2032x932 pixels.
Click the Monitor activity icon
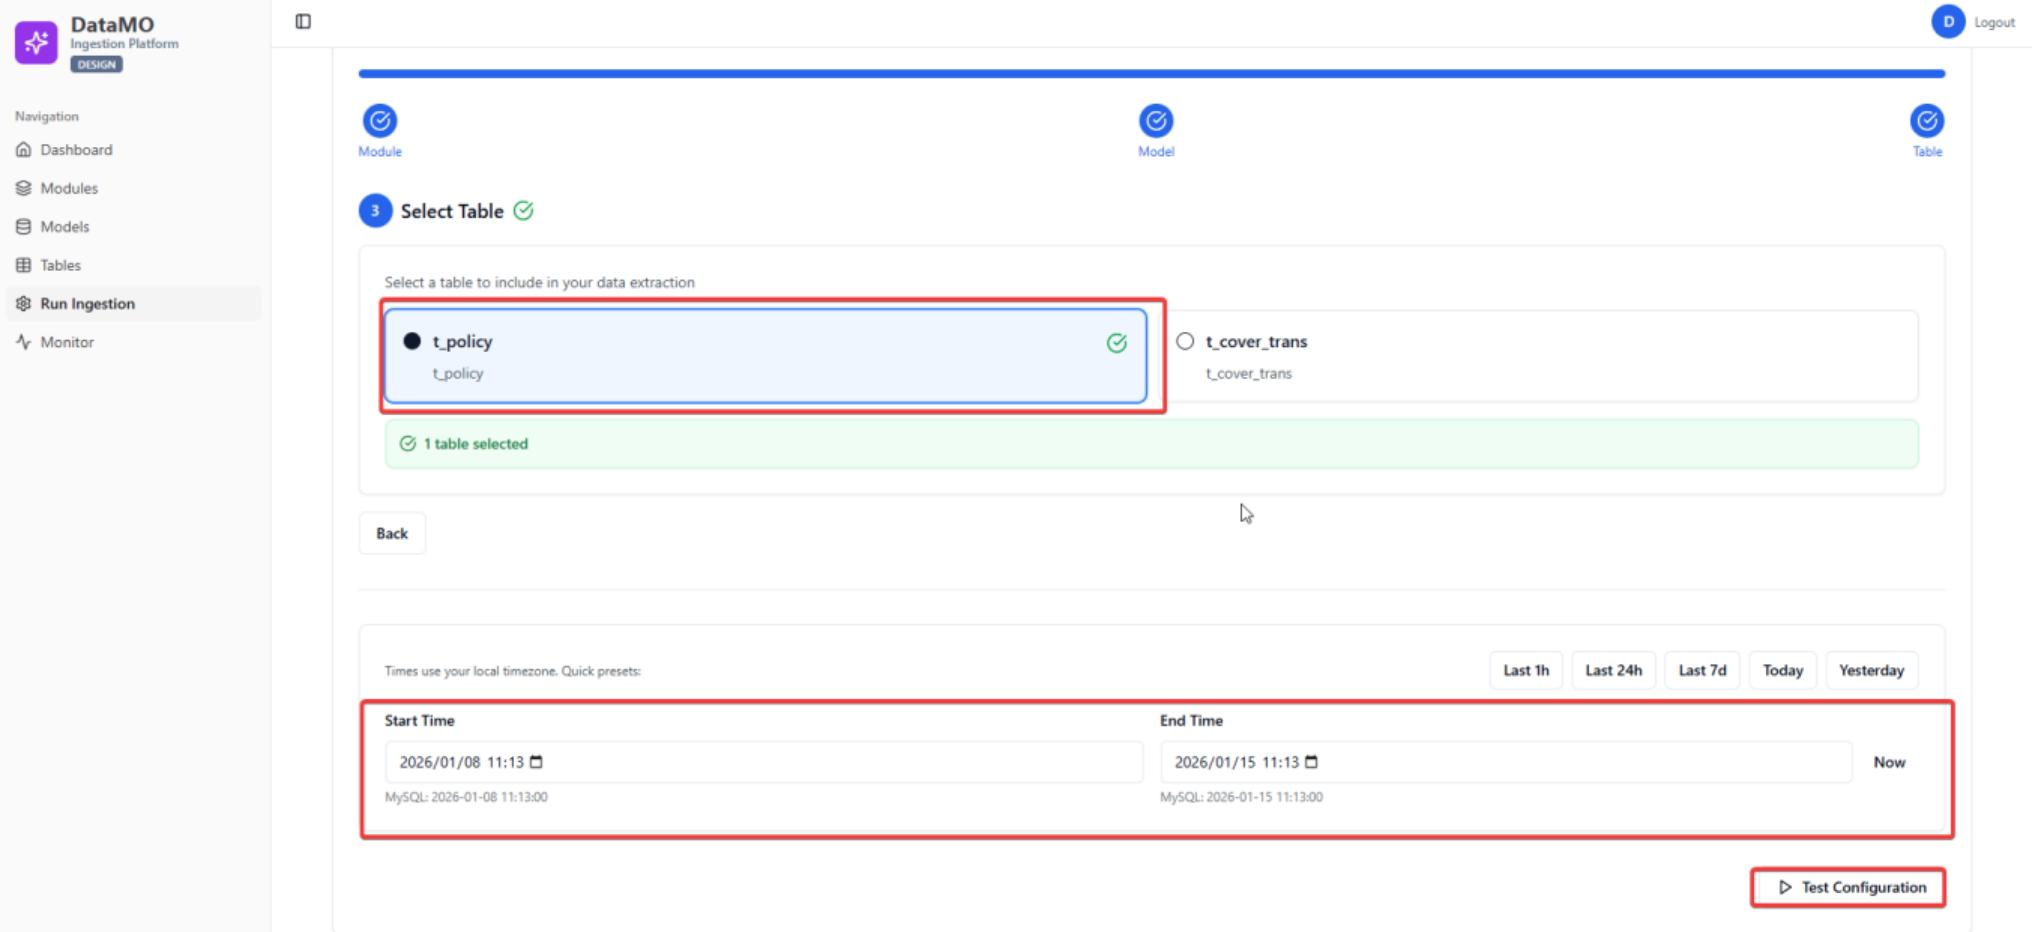[24, 342]
